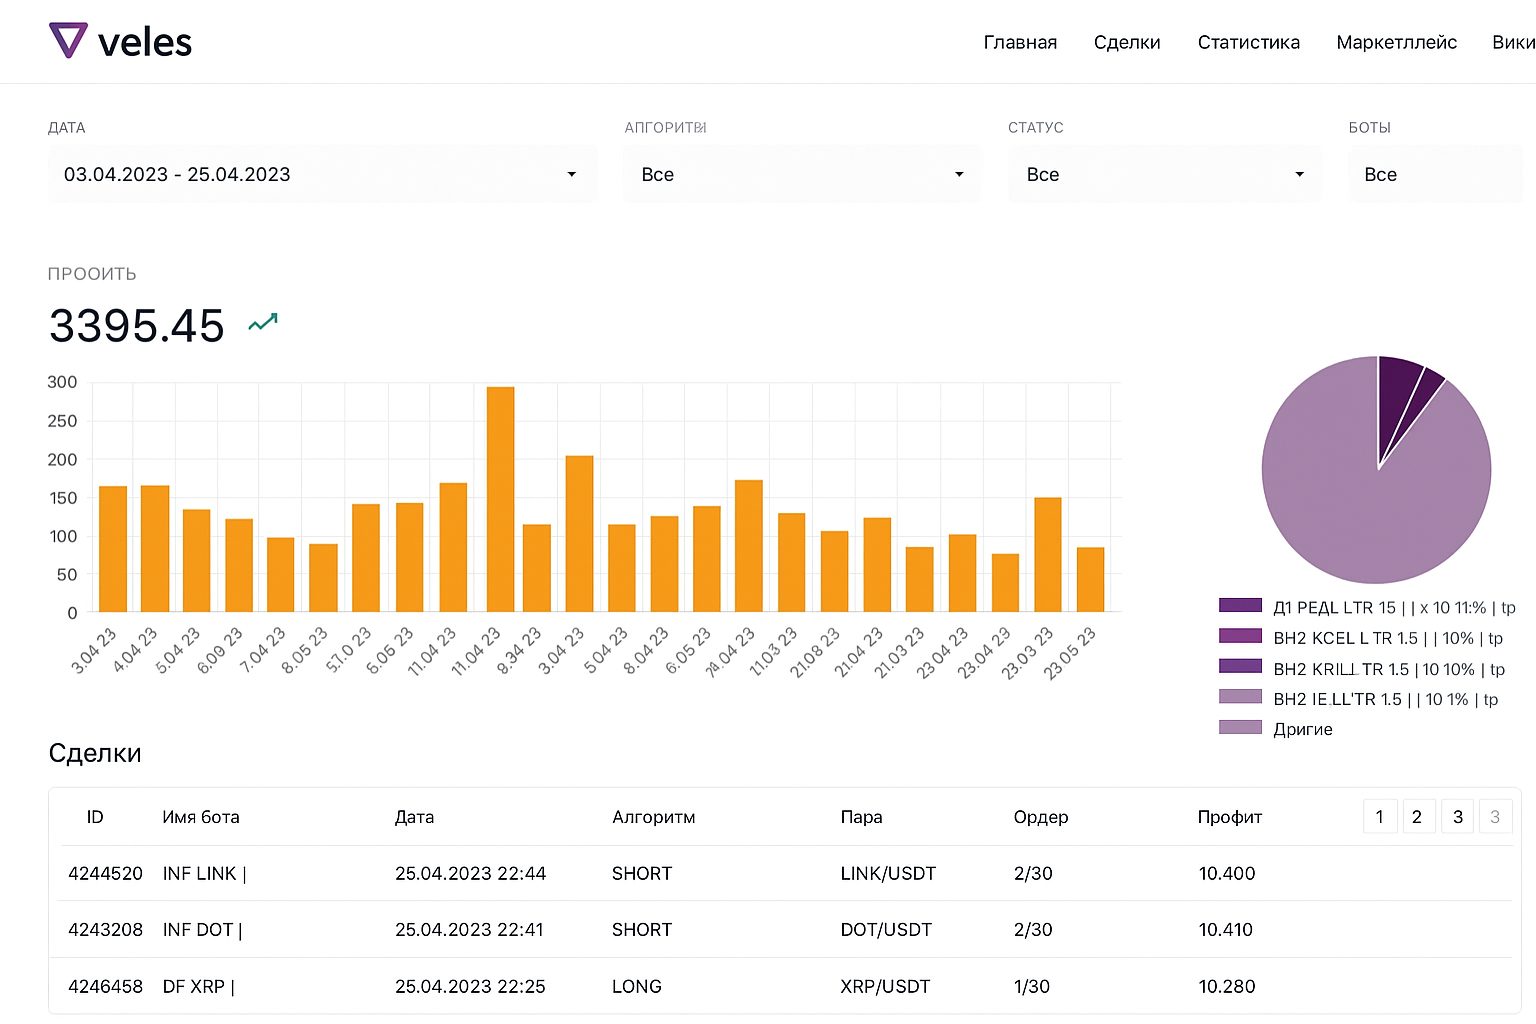Expand the algorithm filter dropdown
The height and width of the screenshot is (1024, 1536).
[802, 174]
